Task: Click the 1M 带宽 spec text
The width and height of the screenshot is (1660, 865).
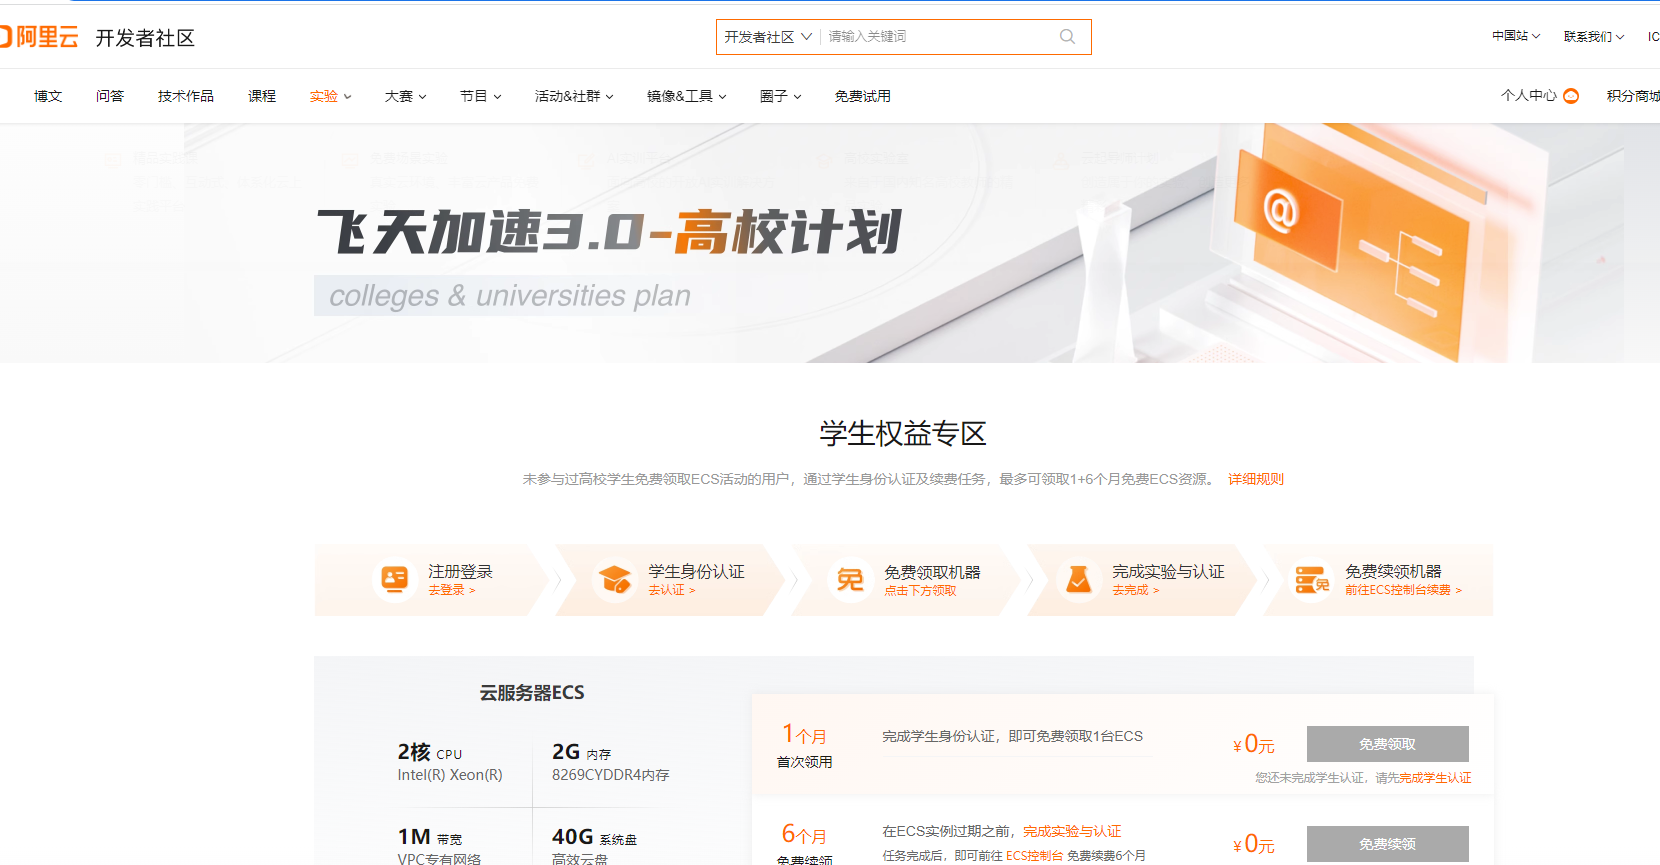Action: [x=430, y=837]
